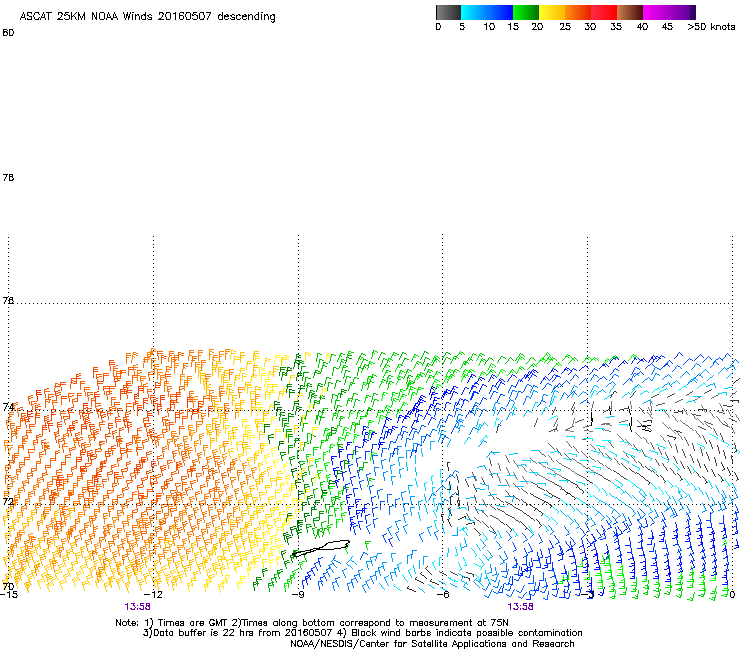Click the '35' label under the color bar

click(616, 27)
